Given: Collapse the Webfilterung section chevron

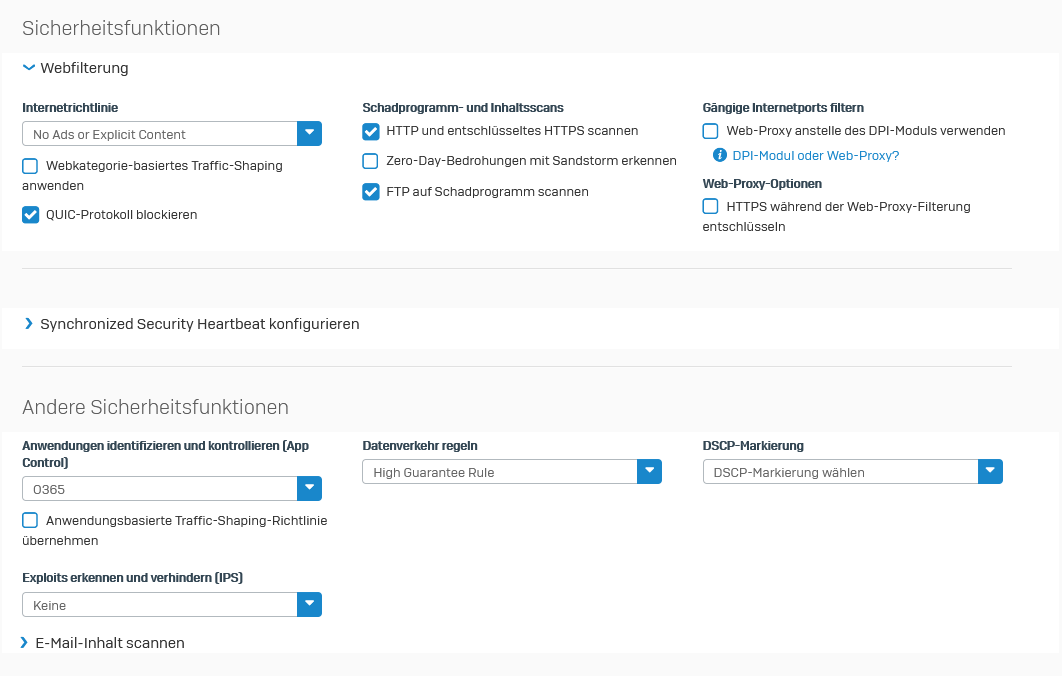Looking at the screenshot, I should 28,68.
